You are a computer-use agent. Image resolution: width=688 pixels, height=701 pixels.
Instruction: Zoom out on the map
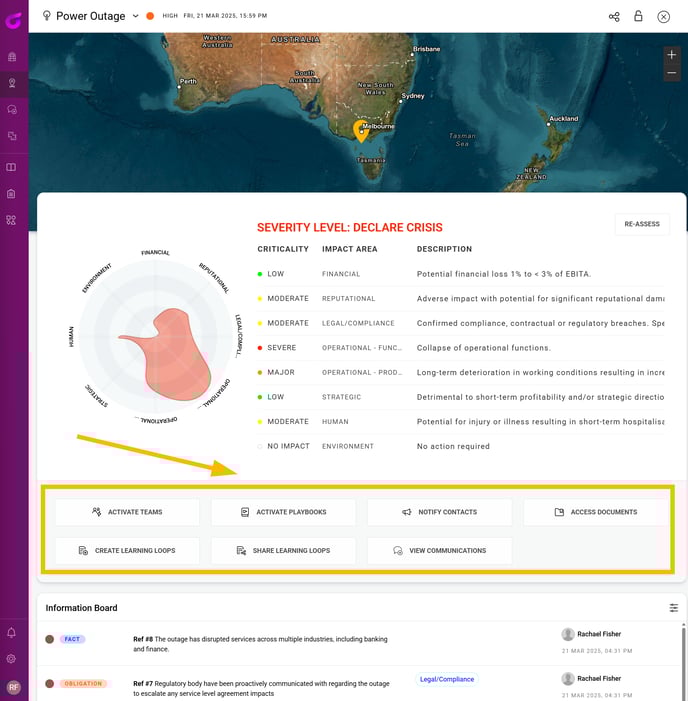pyautogui.click(x=671, y=73)
